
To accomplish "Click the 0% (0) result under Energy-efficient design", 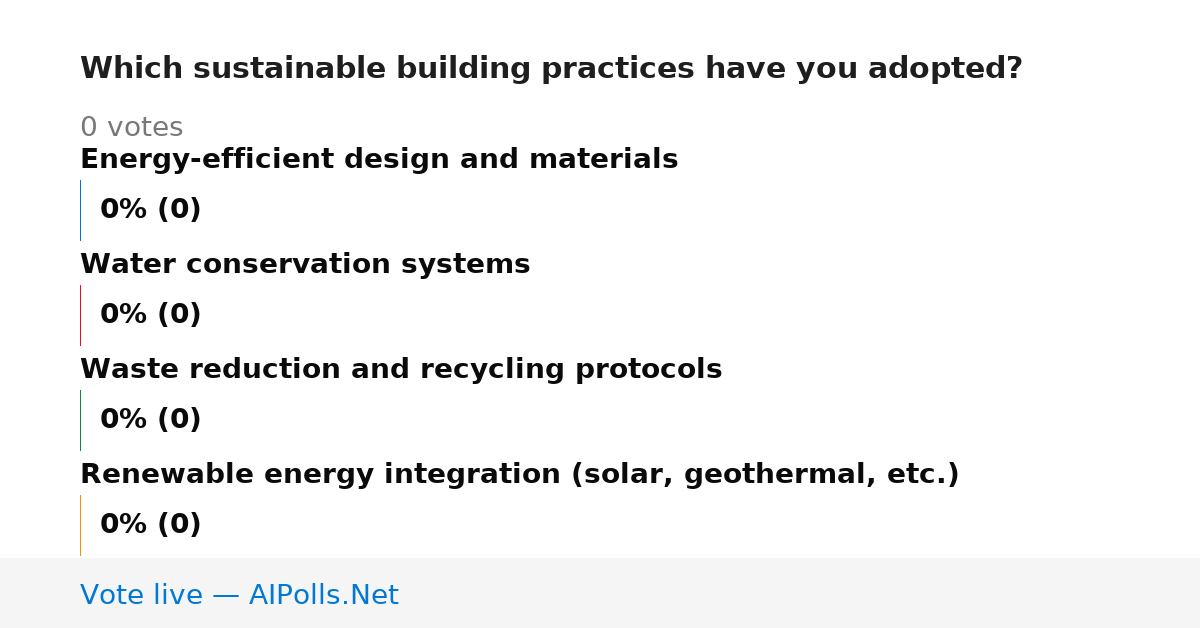I will (x=151, y=210).
